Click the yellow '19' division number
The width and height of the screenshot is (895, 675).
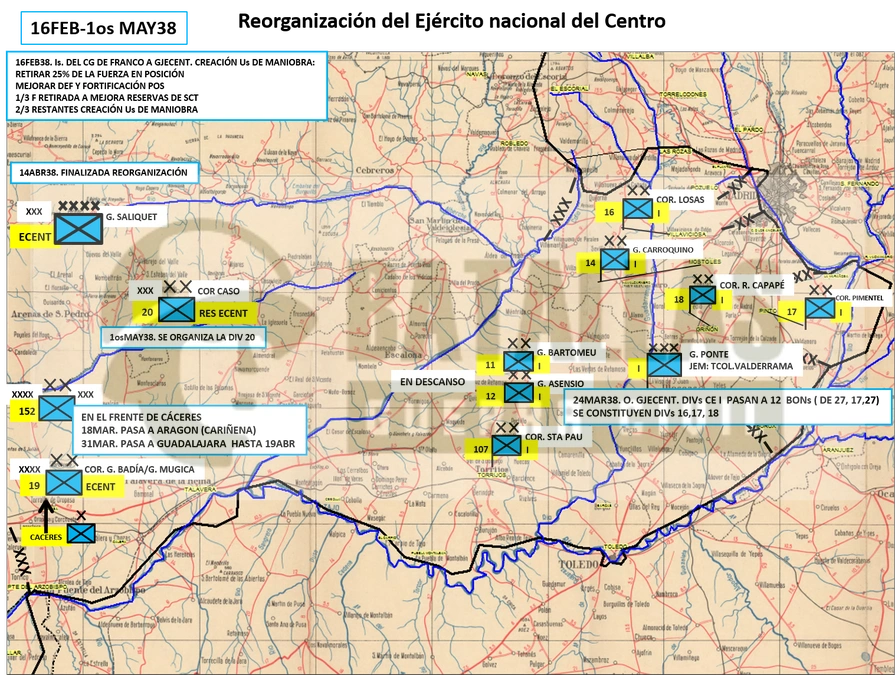[x=34, y=486]
